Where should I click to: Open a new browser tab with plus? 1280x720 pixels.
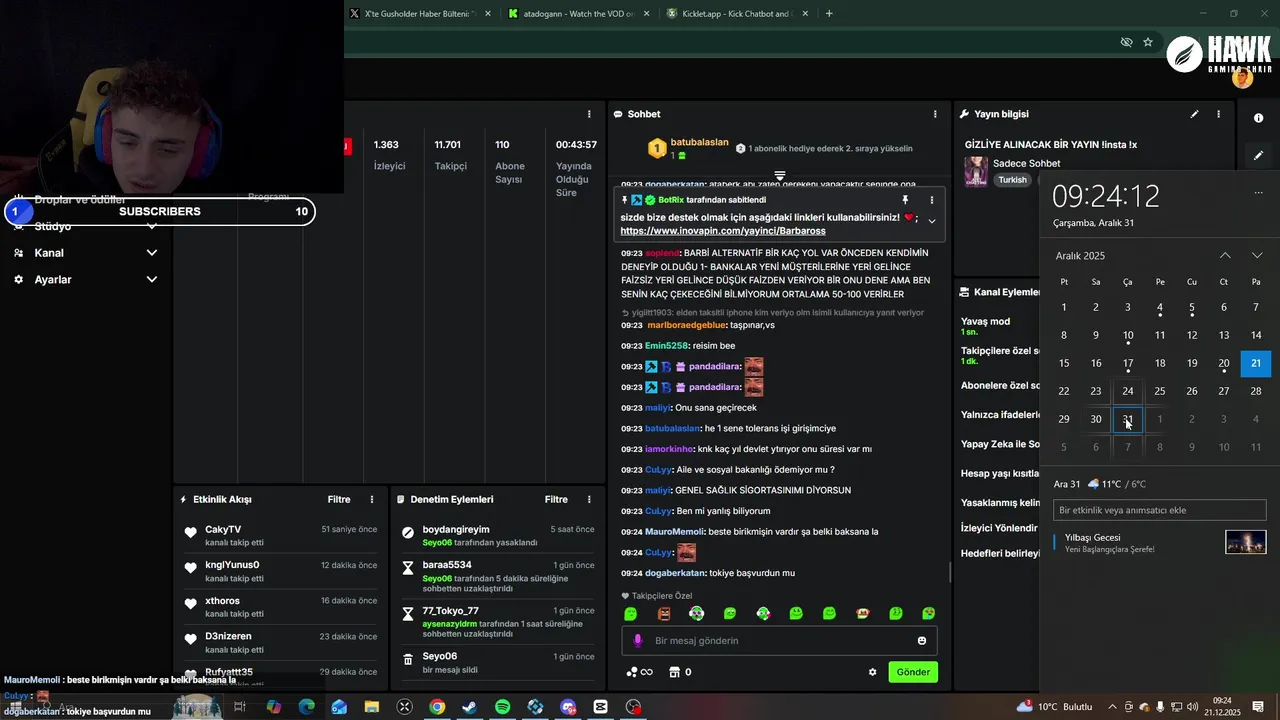pos(829,14)
